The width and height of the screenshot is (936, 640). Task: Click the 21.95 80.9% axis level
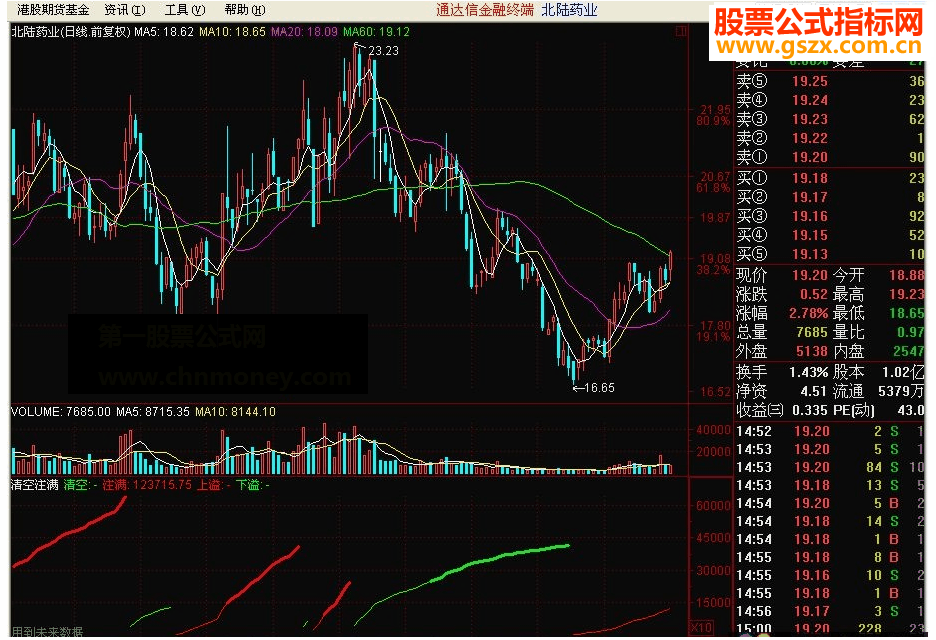(715, 115)
